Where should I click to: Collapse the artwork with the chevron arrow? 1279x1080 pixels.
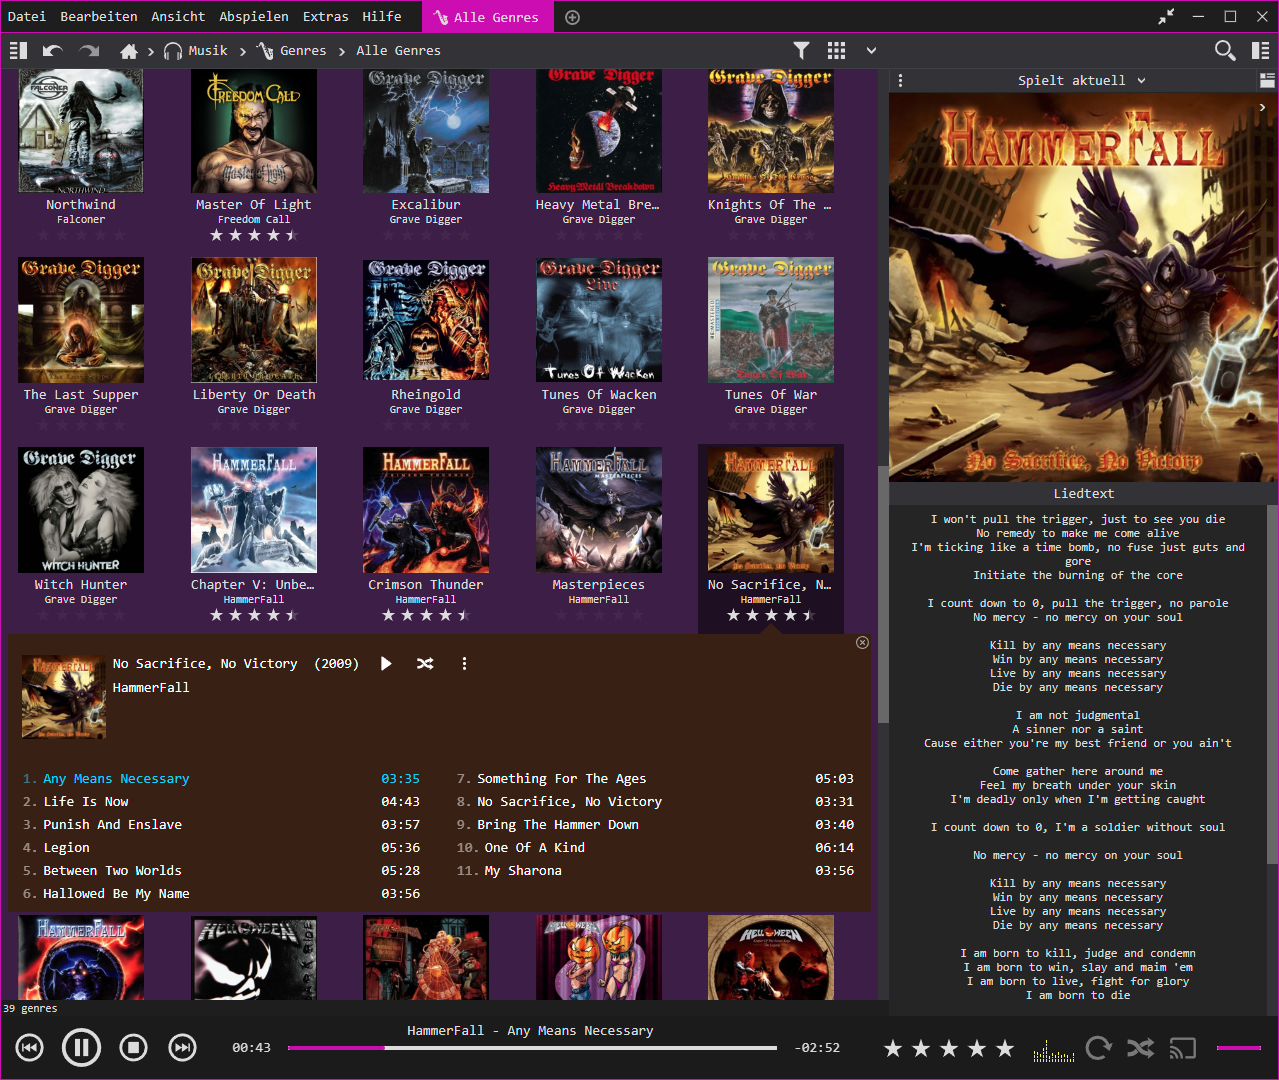1263,107
